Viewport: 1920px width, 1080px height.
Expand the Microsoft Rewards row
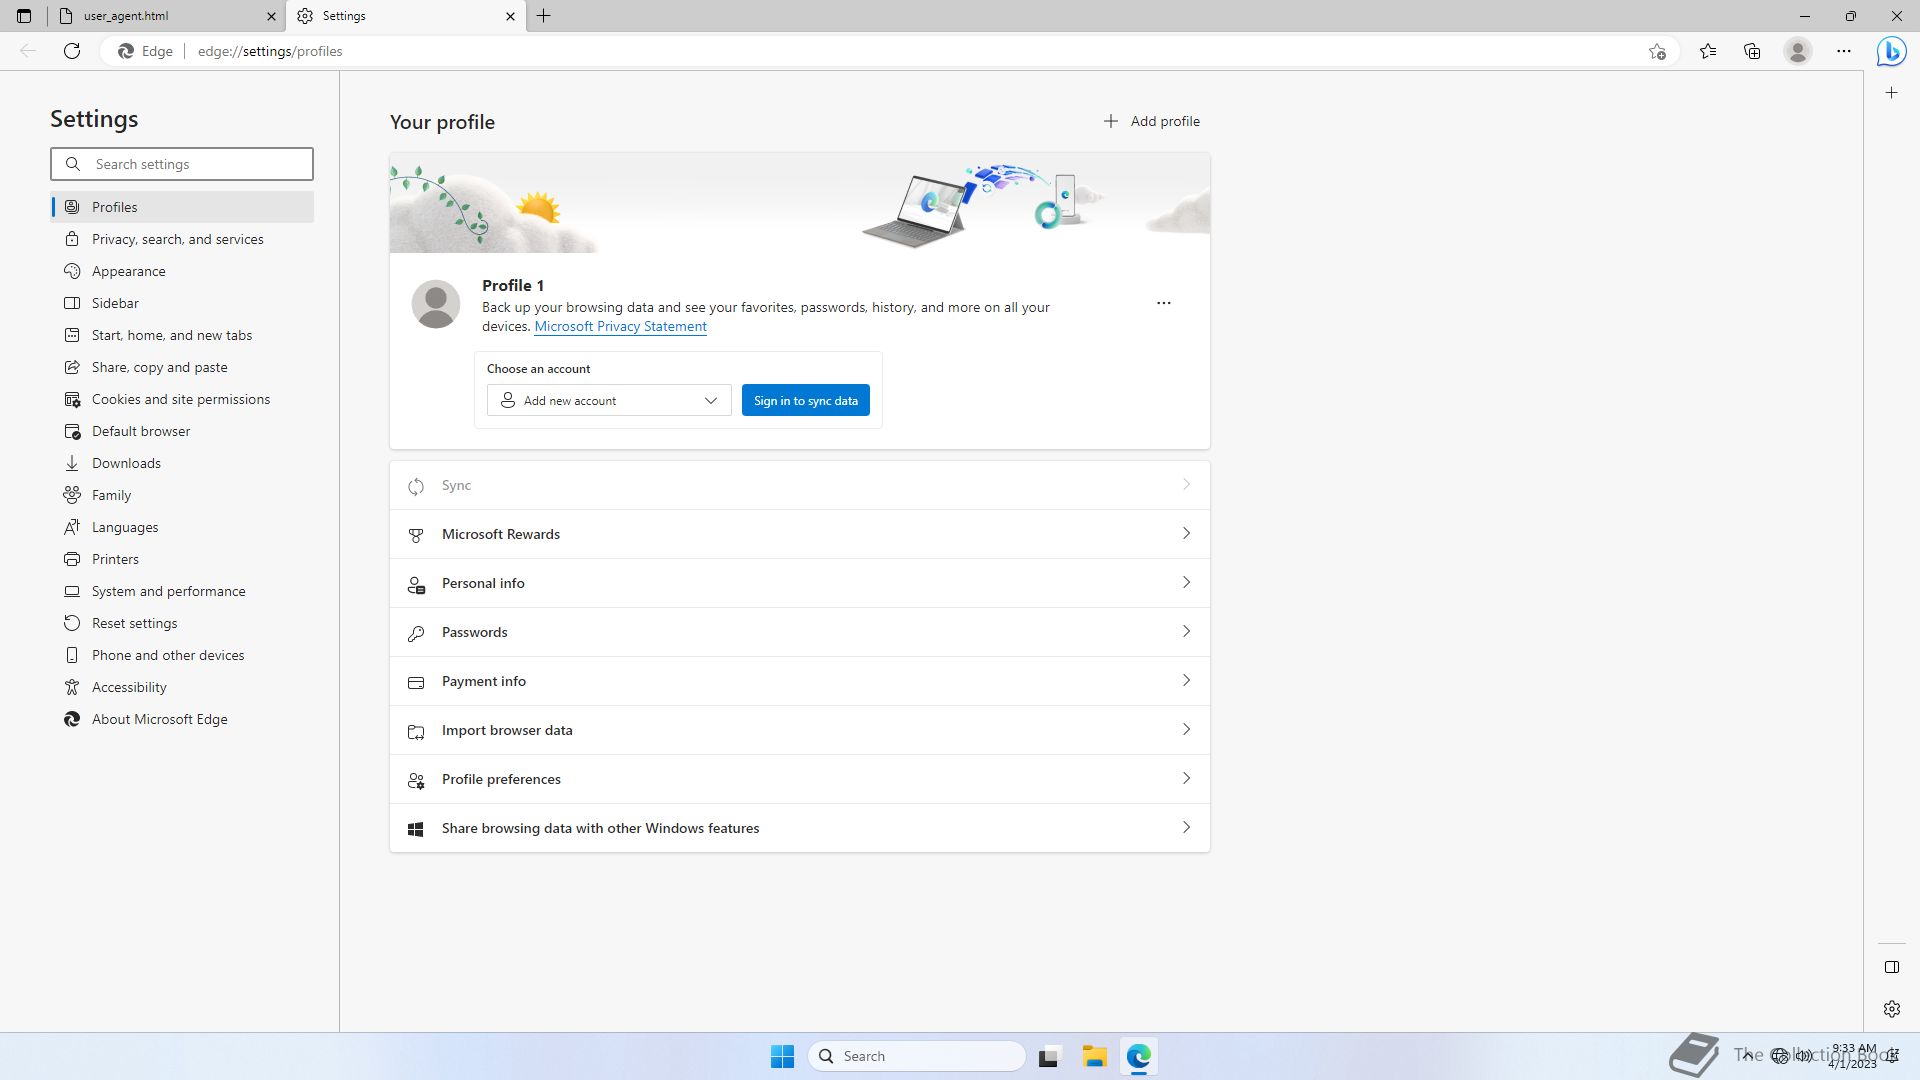point(800,534)
